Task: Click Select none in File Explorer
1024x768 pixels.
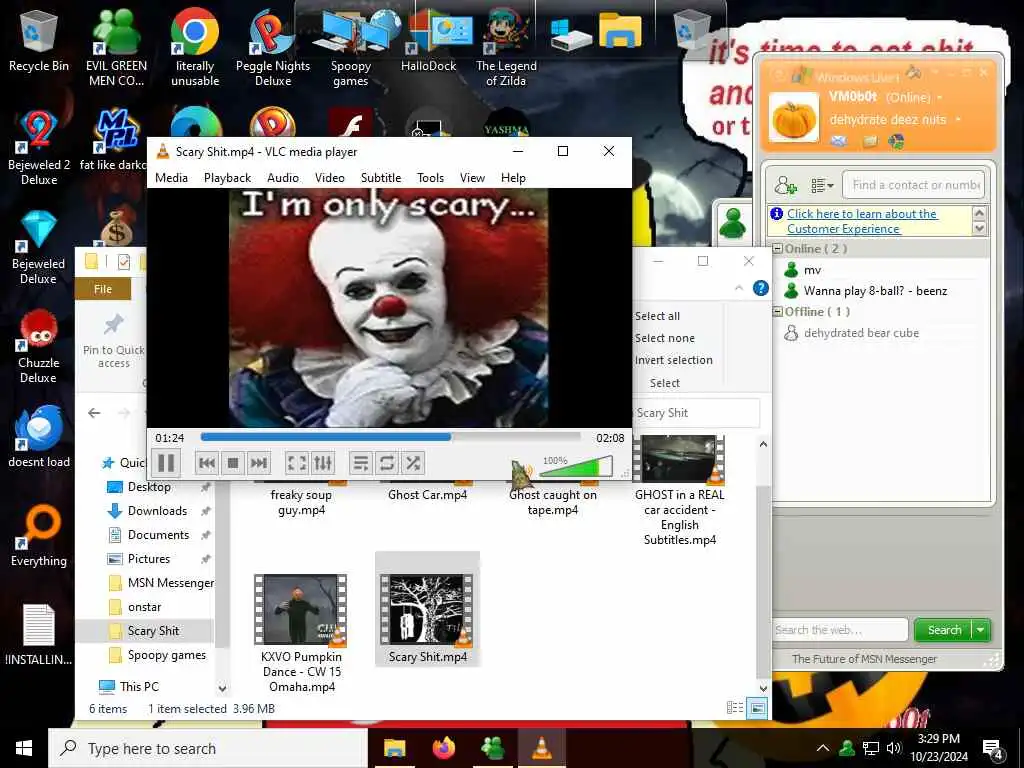Action: click(x=664, y=338)
